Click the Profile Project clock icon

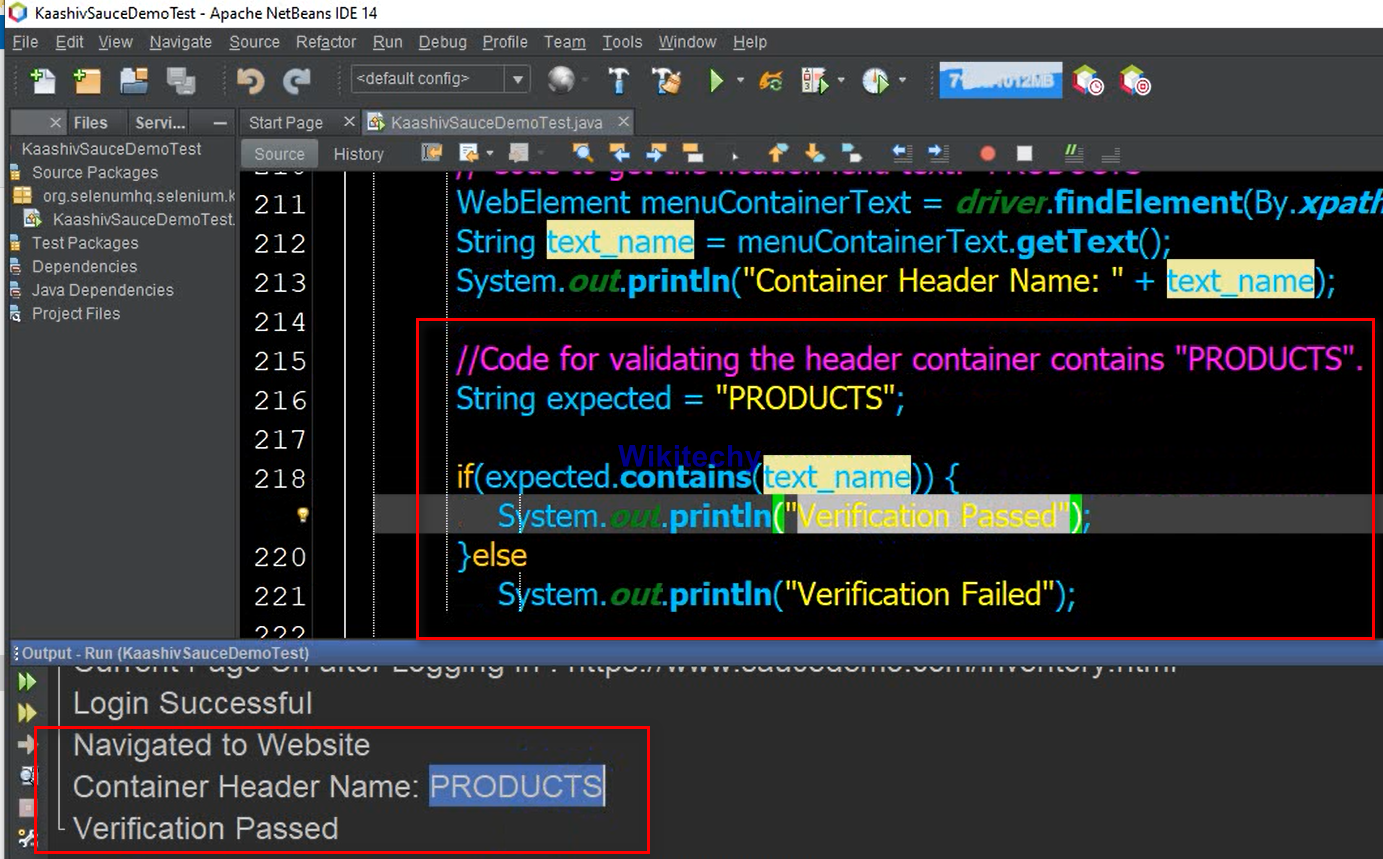[876, 80]
